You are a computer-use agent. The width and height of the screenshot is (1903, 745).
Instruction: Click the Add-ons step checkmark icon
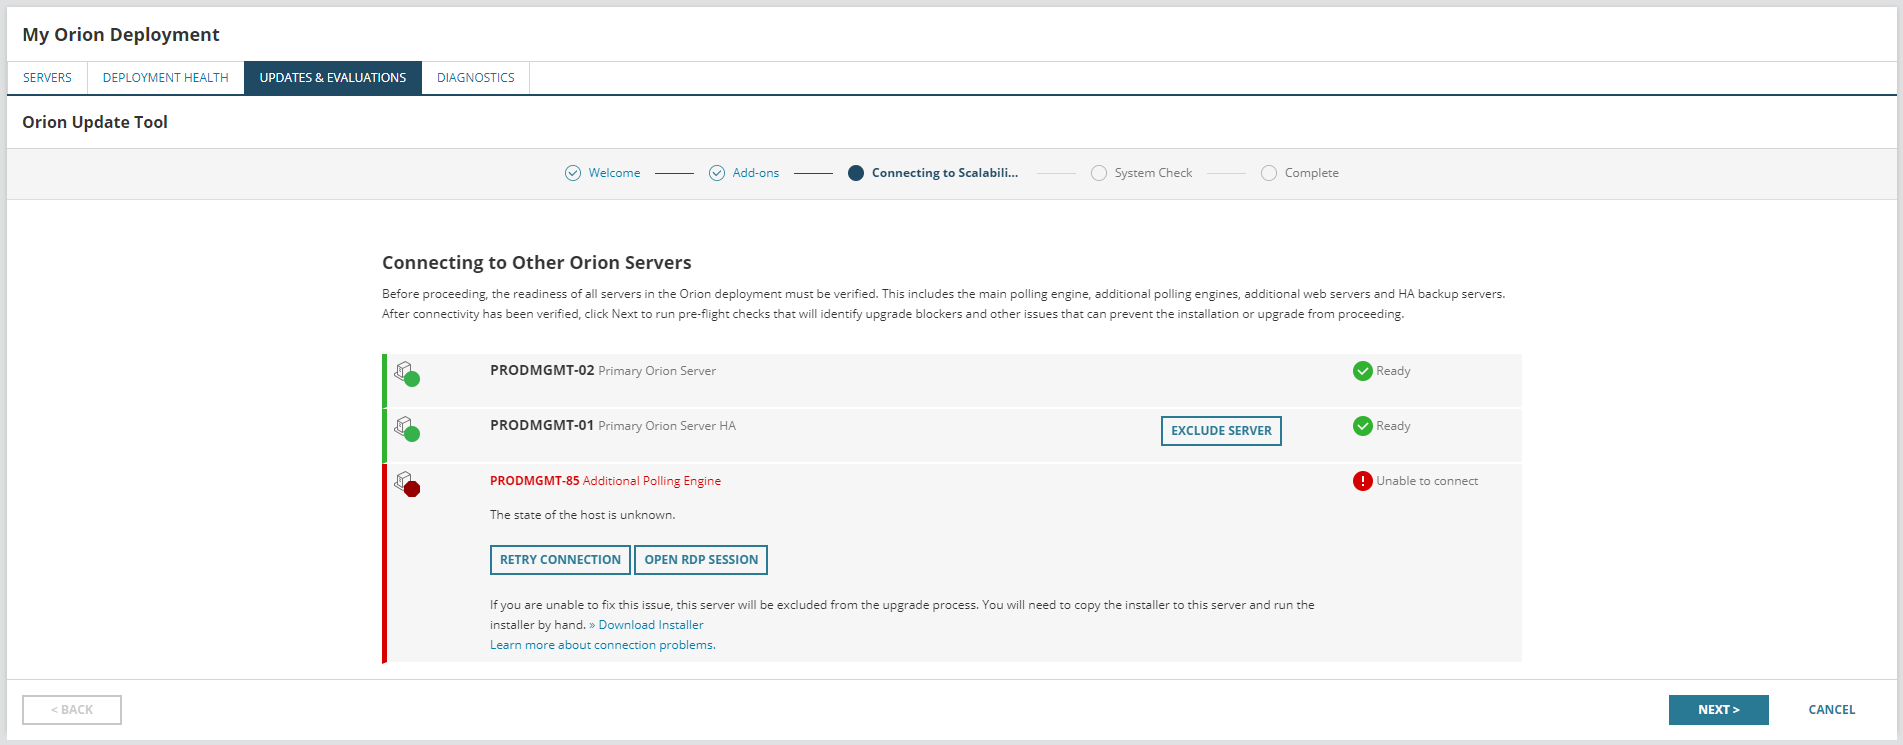717,173
